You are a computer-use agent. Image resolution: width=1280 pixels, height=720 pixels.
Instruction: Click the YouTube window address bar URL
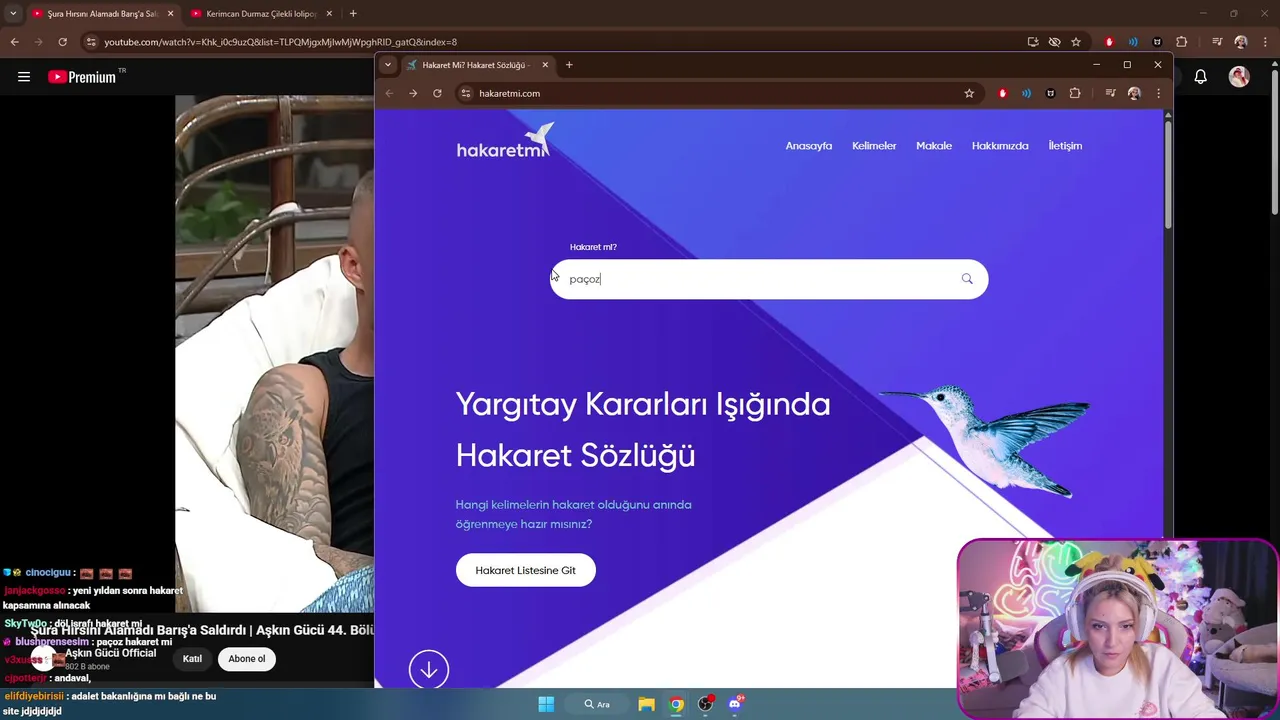(280, 42)
